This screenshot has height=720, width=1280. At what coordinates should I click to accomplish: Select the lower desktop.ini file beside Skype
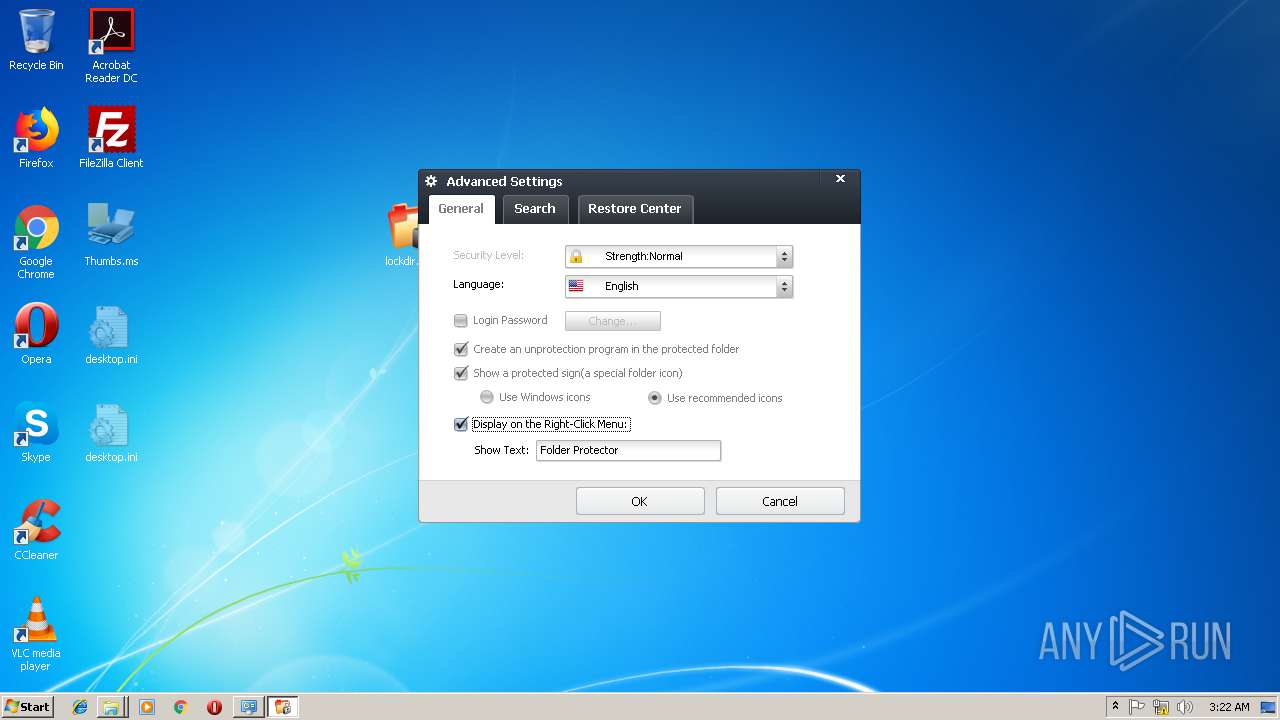tap(111, 432)
